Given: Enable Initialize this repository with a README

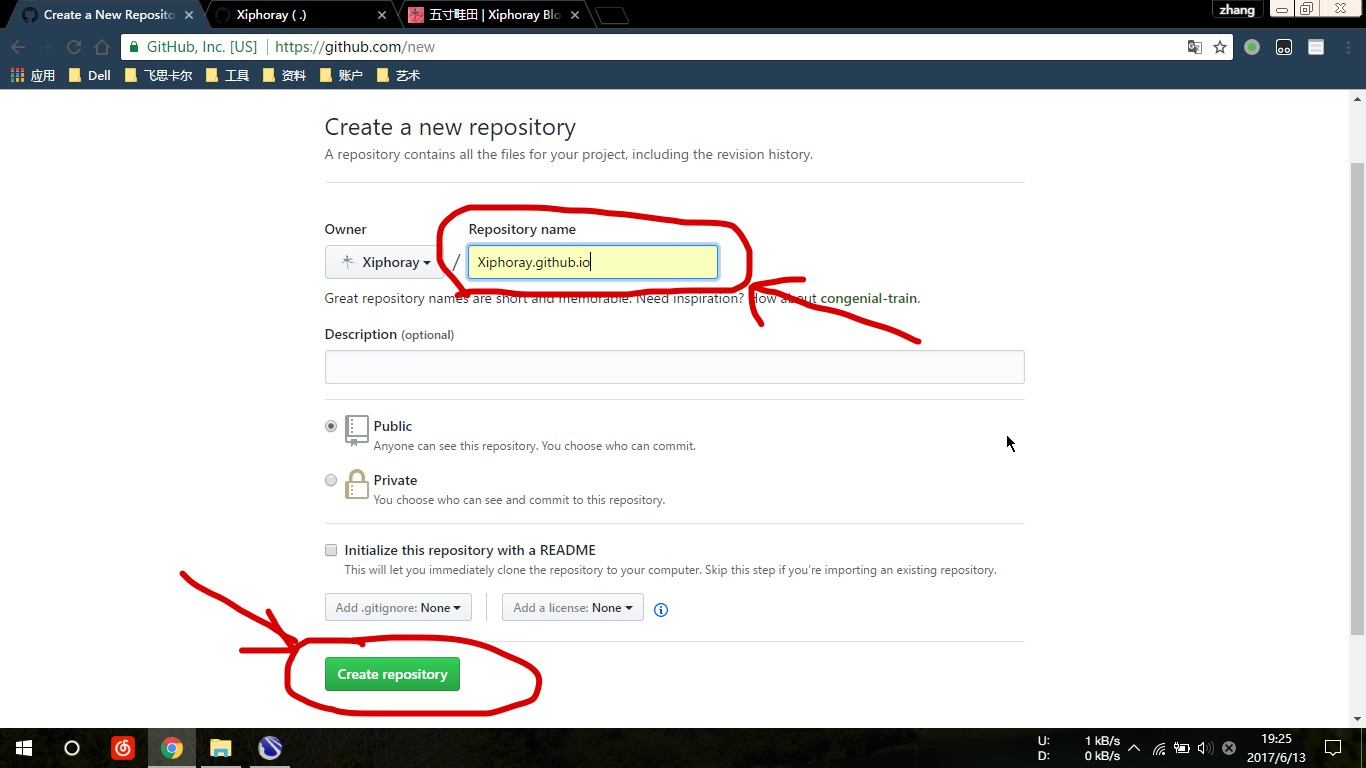Looking at the screenshot, I should click(x=331, y=550).
